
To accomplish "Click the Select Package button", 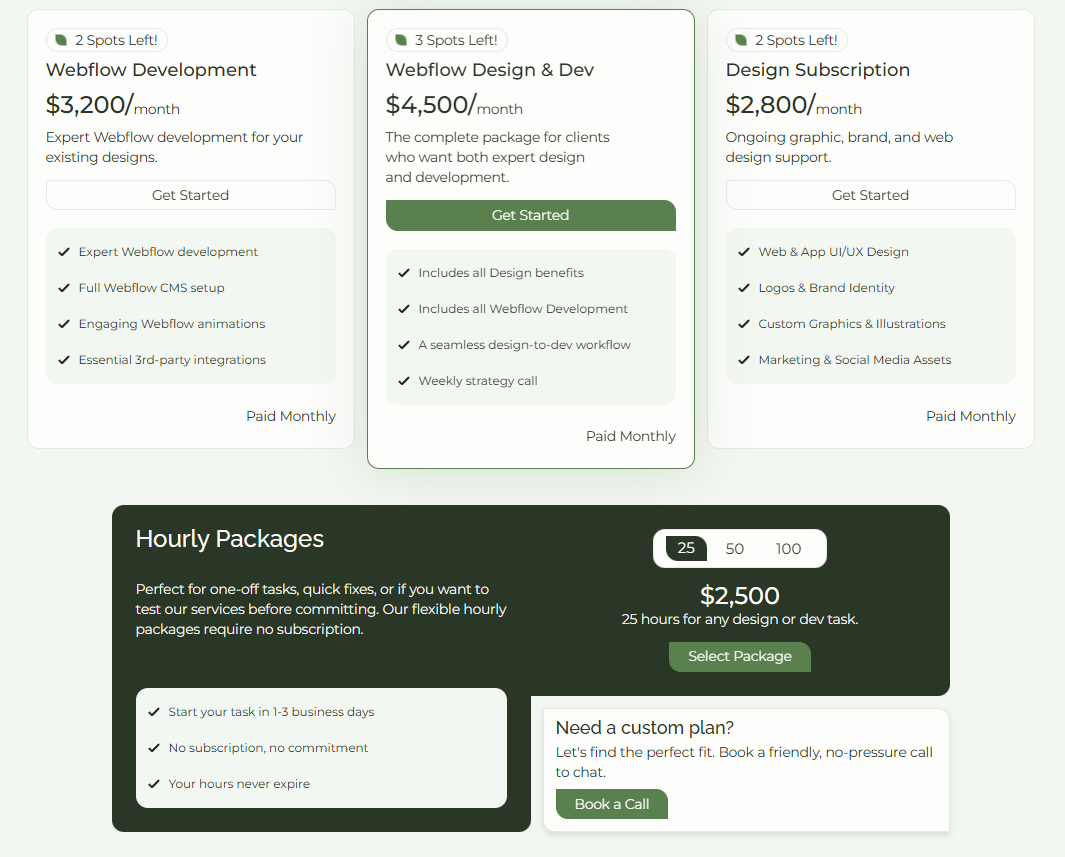I will click(x=740, y=657).
